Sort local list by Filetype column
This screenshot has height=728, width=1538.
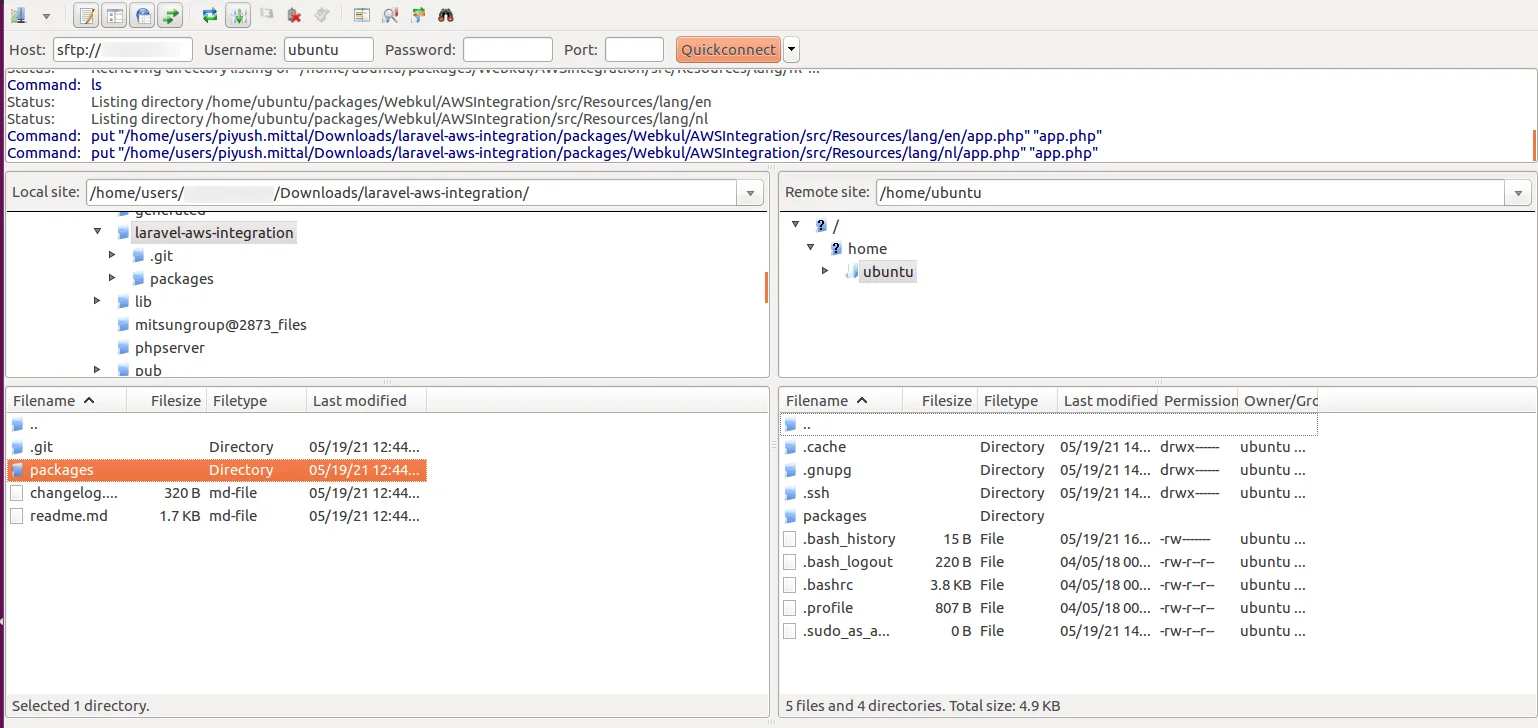[256, 400]
